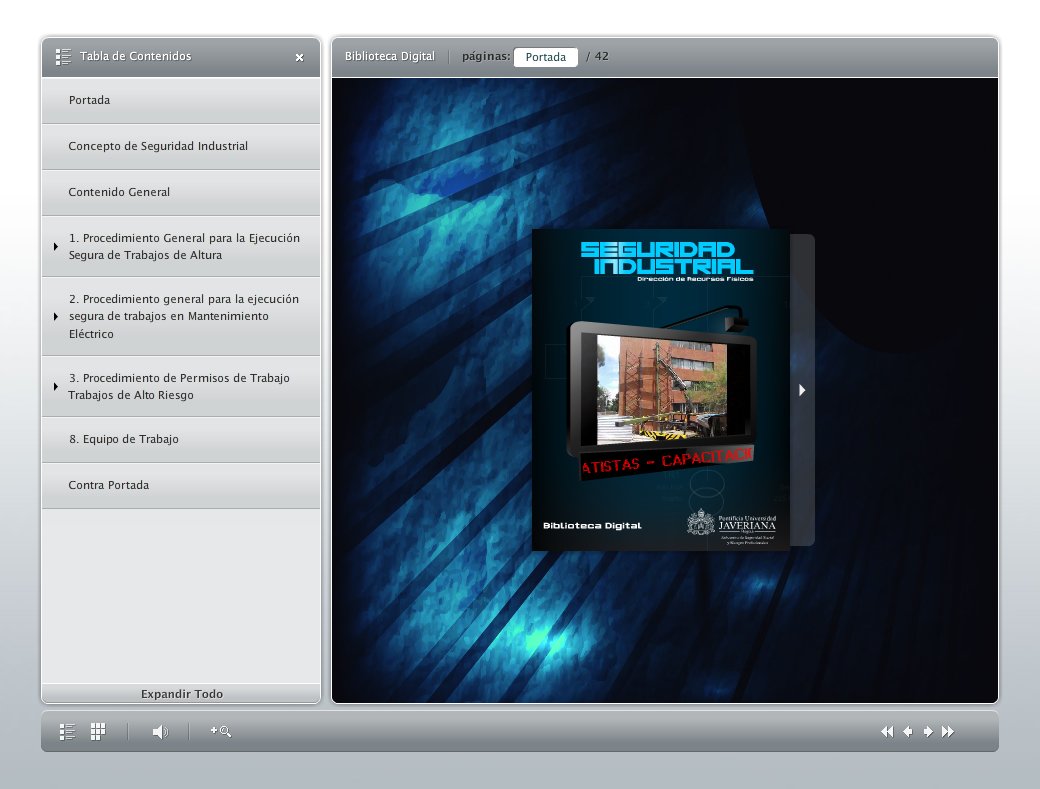
Task: Mute the page-flip sound
Action: [160, 732]
